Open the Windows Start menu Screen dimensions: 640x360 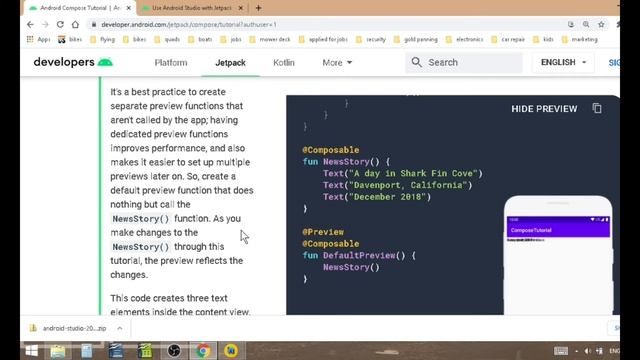pyautogui.click(x=31, y=351)
